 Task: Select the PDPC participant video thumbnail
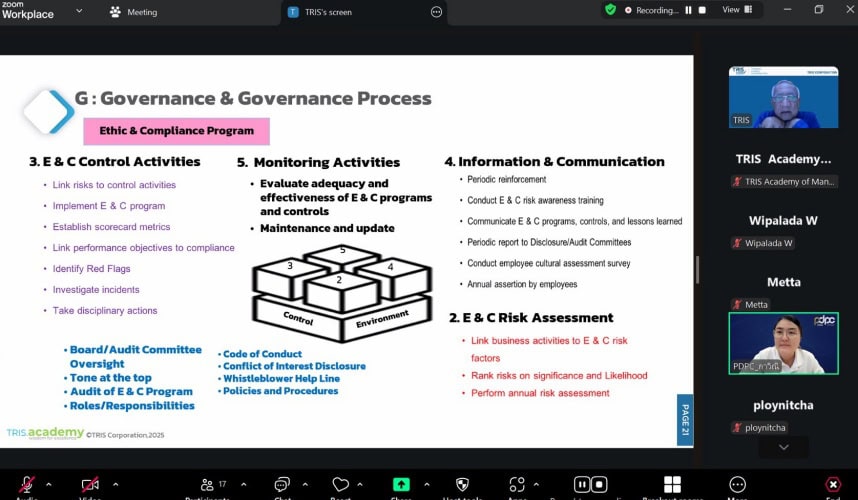[783, 343]
